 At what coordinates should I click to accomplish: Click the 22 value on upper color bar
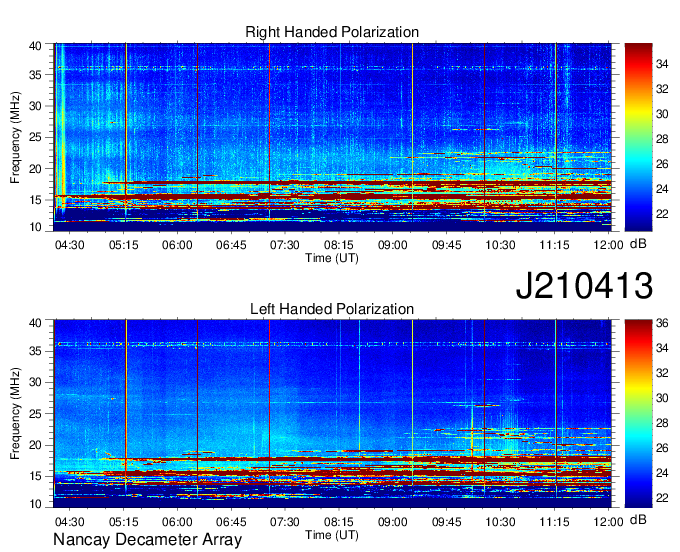662,214
